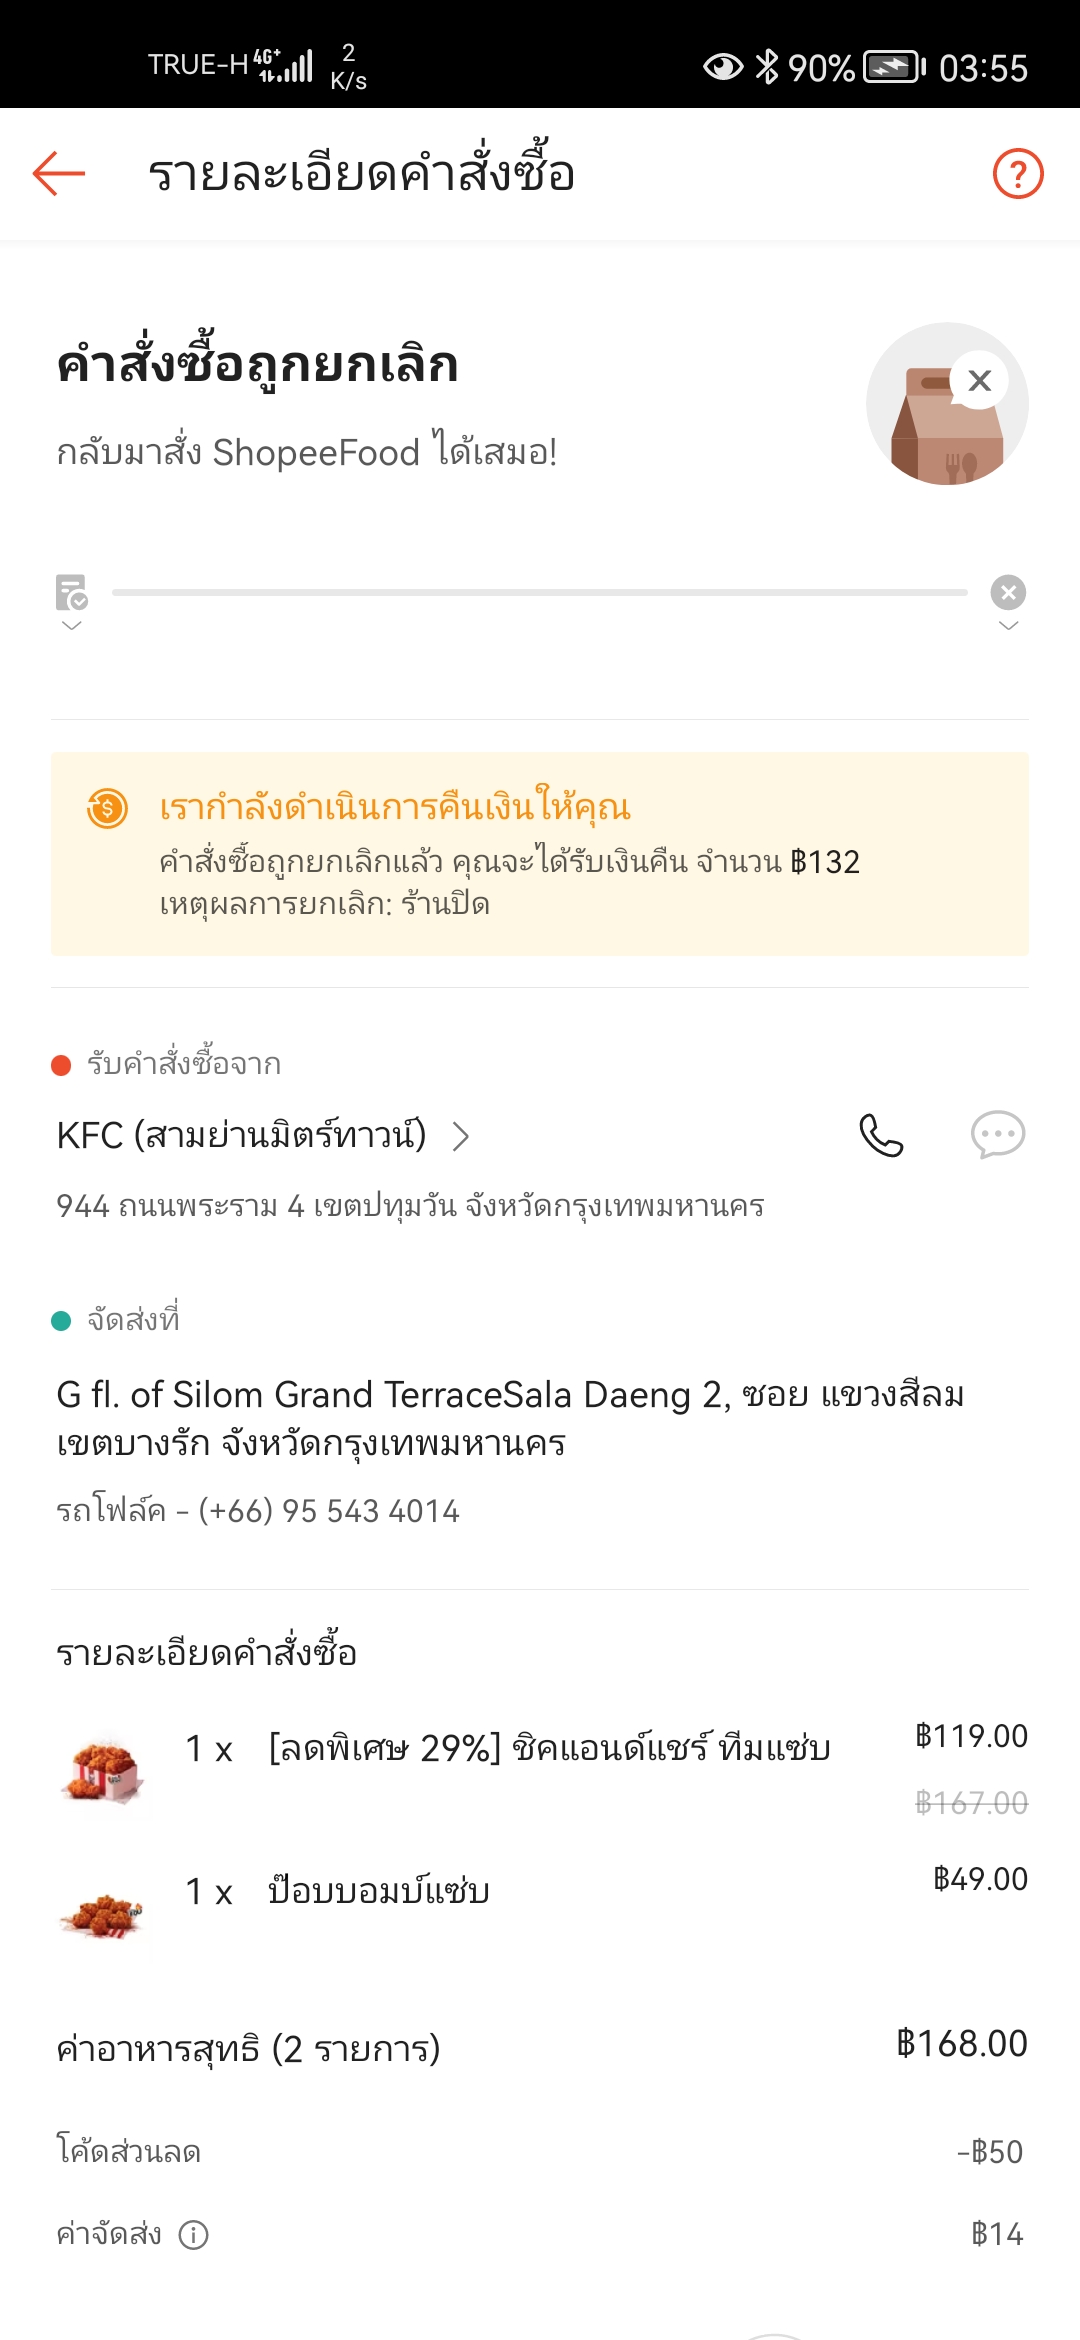Tap the cancelled order bag illustration
The width and height of the screenshot is (1080, 2340).
point(947,403)
